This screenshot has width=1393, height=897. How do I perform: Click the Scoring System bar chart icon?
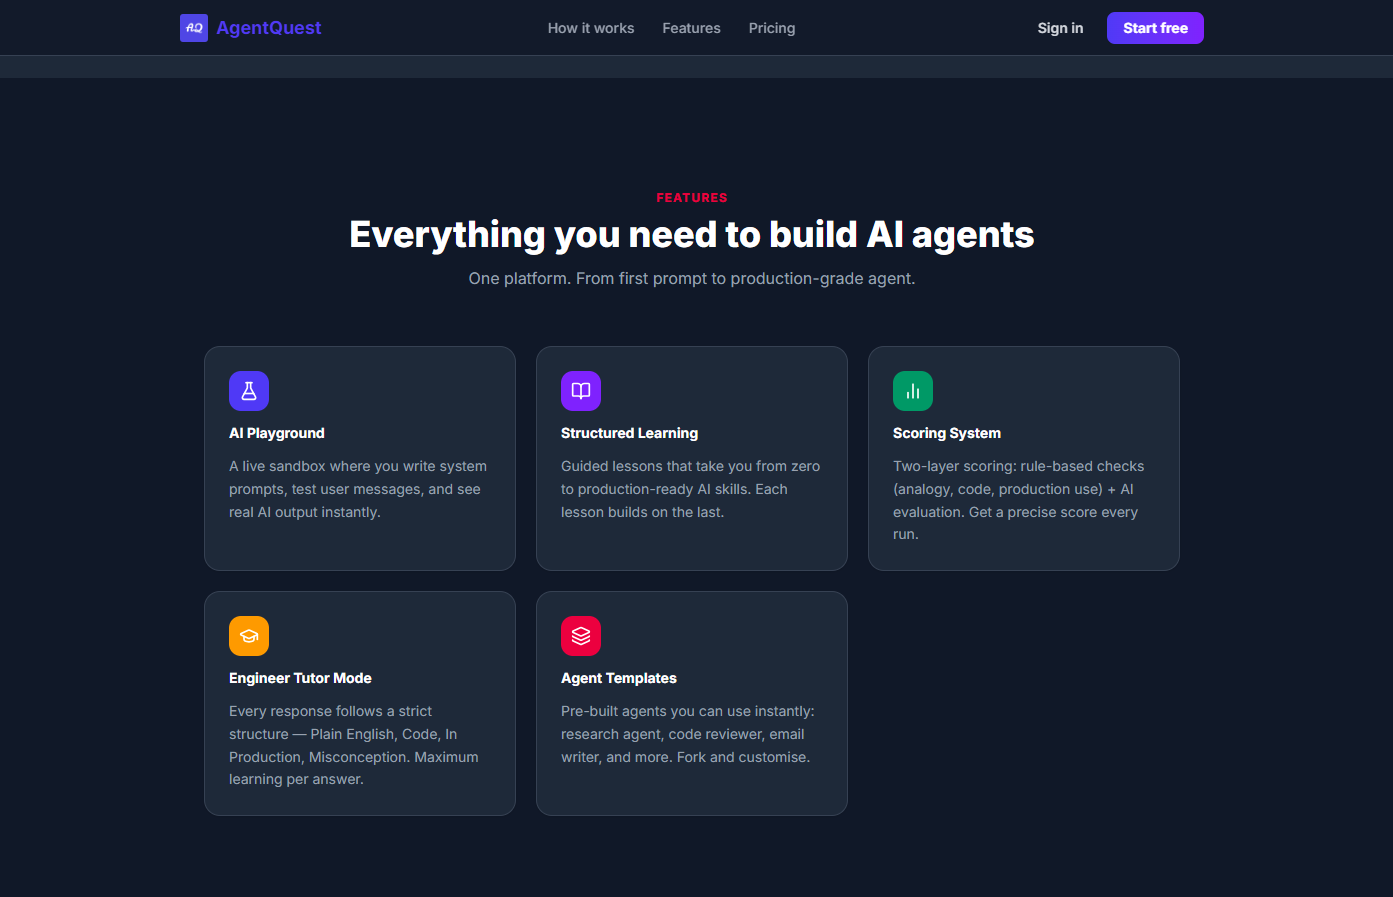pos(913,391)
